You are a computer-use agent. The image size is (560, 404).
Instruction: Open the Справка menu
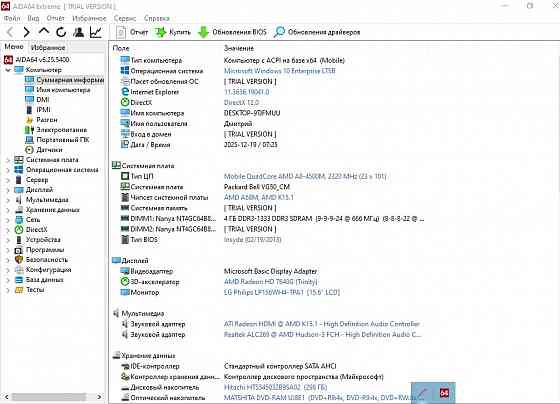coord(156,18)
